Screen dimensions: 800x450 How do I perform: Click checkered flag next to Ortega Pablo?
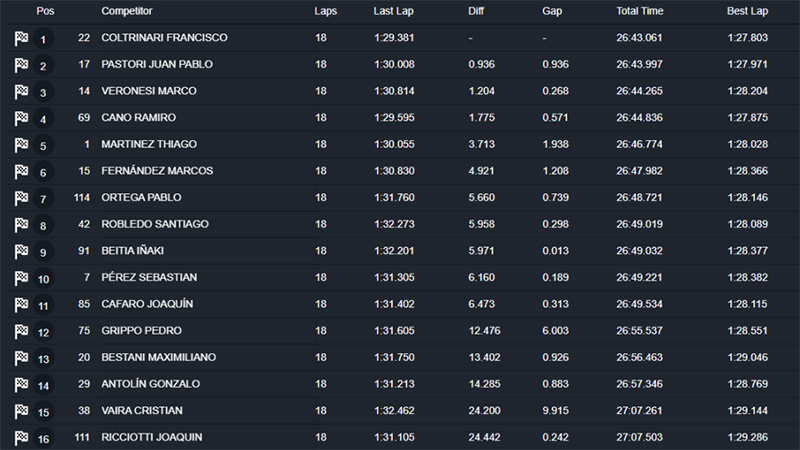pyautogui.click(x=21, y=198)
